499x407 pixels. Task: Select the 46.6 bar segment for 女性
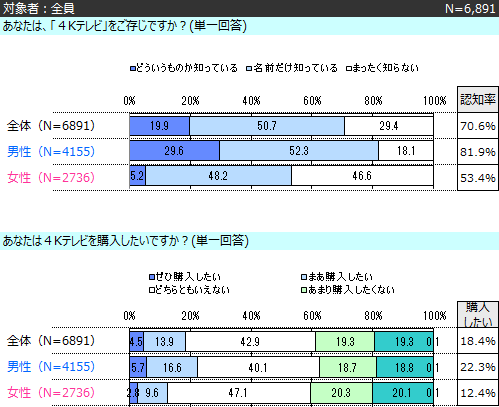click(x=362, y=176)
